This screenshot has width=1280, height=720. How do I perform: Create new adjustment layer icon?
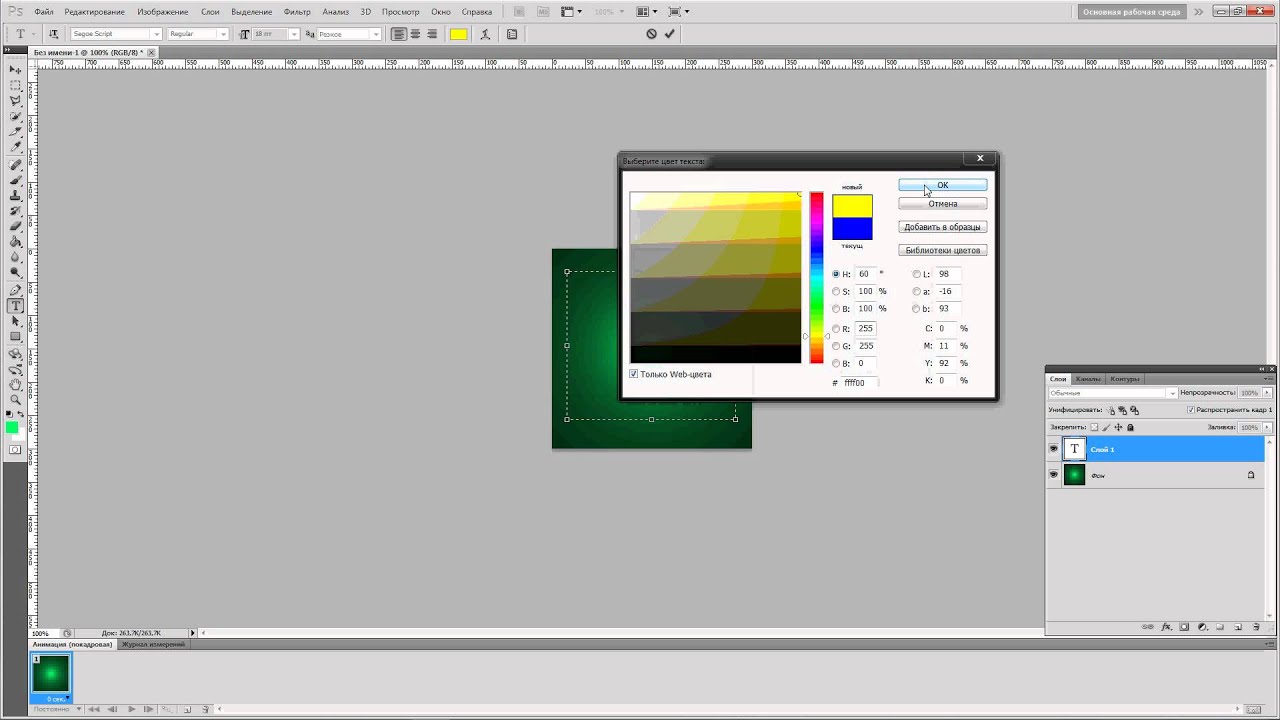(x=1202, y=627)
